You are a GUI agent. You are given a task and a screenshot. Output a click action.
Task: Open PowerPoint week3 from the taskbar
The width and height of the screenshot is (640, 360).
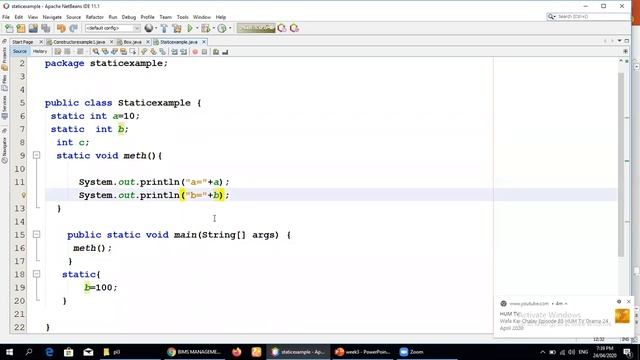pos(362,352)
